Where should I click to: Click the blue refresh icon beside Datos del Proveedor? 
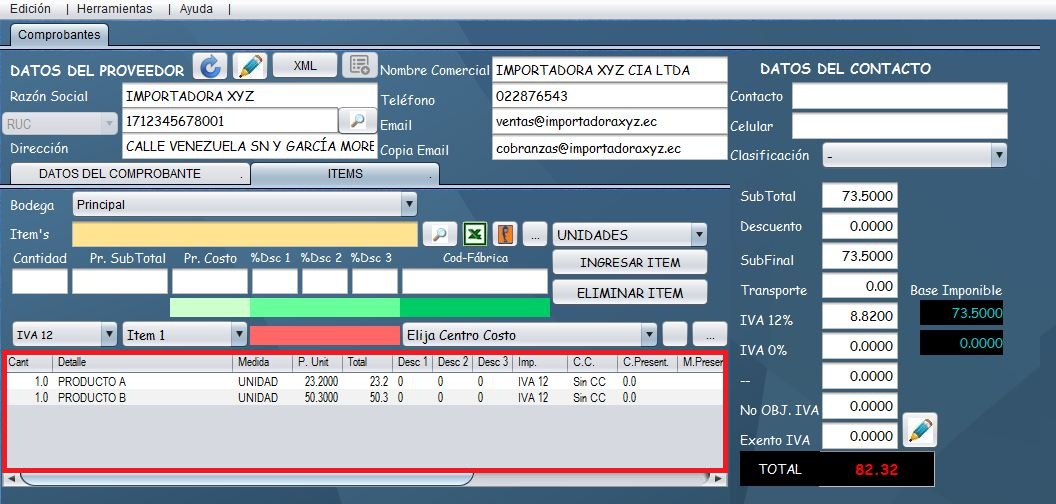click(210, 67)
